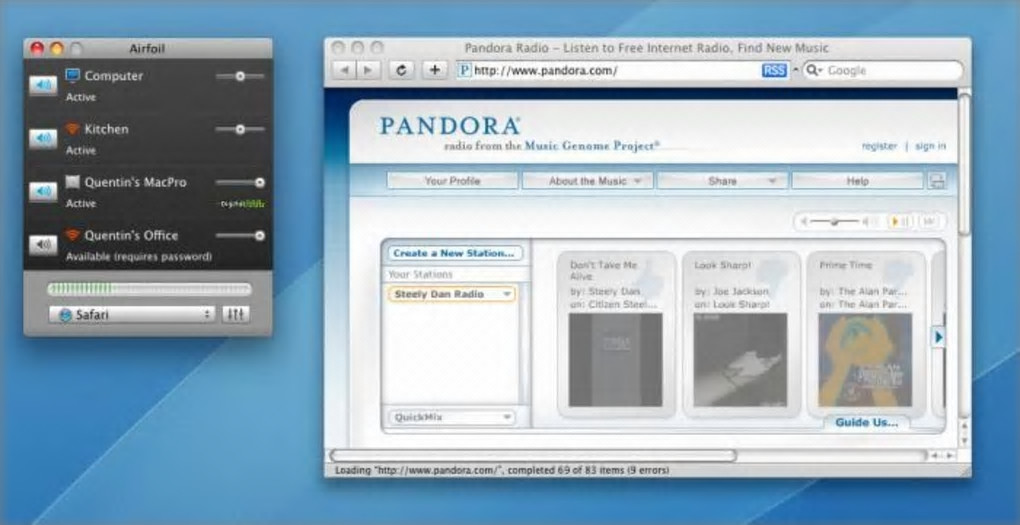Click the Pandora logo

[x=450, y=126]
